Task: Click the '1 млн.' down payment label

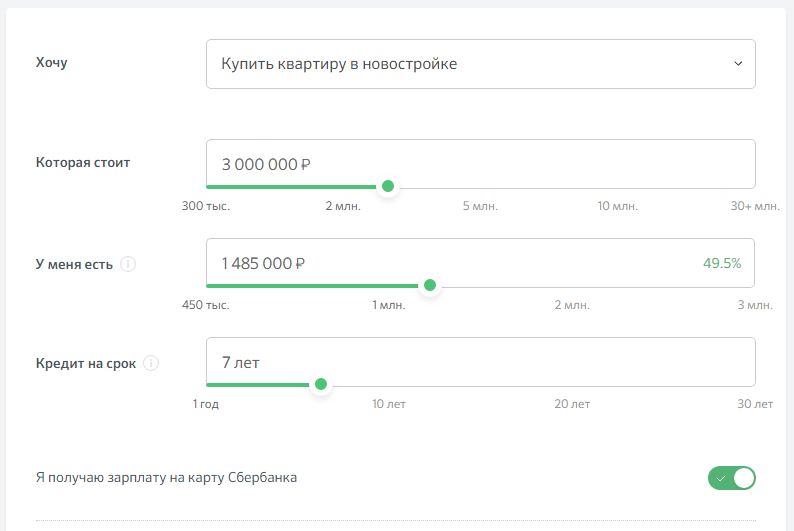Action: click(x=389, y=305)
